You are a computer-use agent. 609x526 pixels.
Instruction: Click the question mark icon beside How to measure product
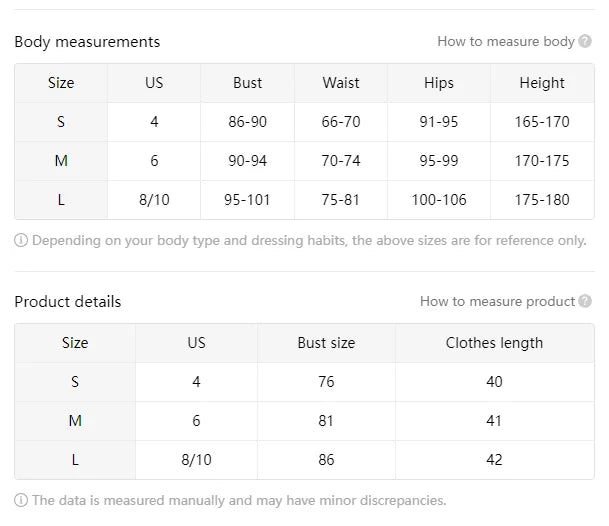click(x=587, y=301)
